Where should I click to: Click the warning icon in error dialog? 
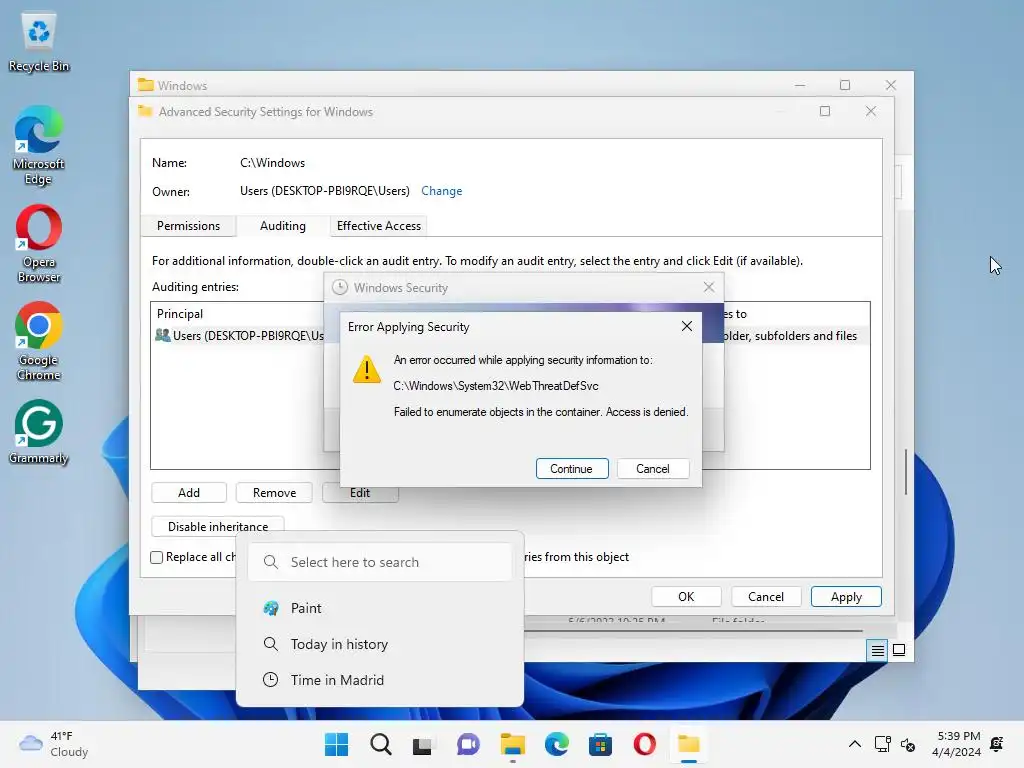point(366,370)
